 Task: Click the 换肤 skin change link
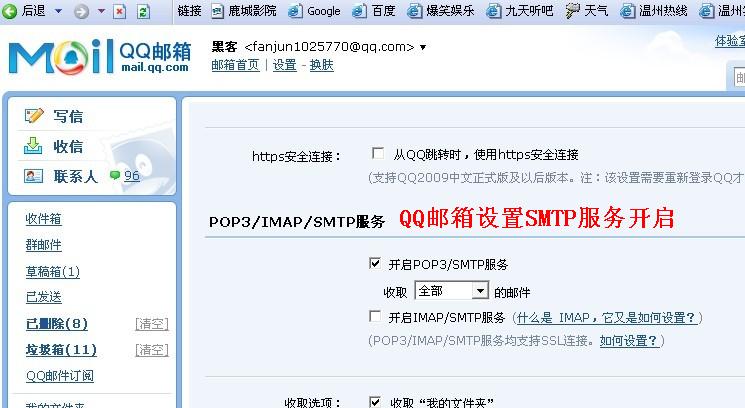click(322, 65)
